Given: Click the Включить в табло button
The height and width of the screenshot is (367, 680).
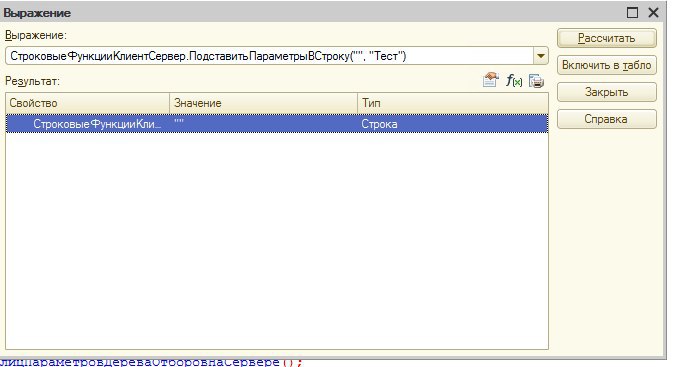Looking at the screenshot, I should coord(606,65).
